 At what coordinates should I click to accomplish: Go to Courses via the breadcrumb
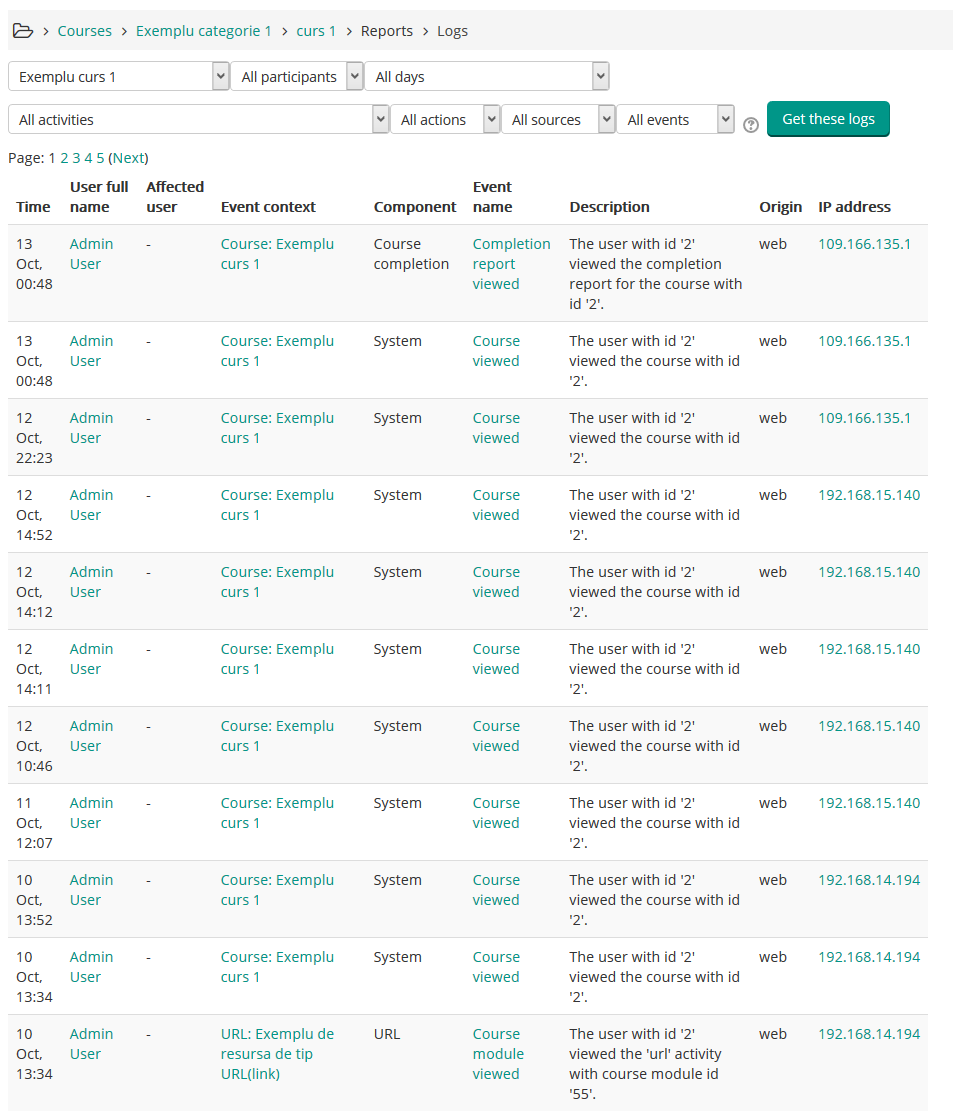tap(84, 30)
